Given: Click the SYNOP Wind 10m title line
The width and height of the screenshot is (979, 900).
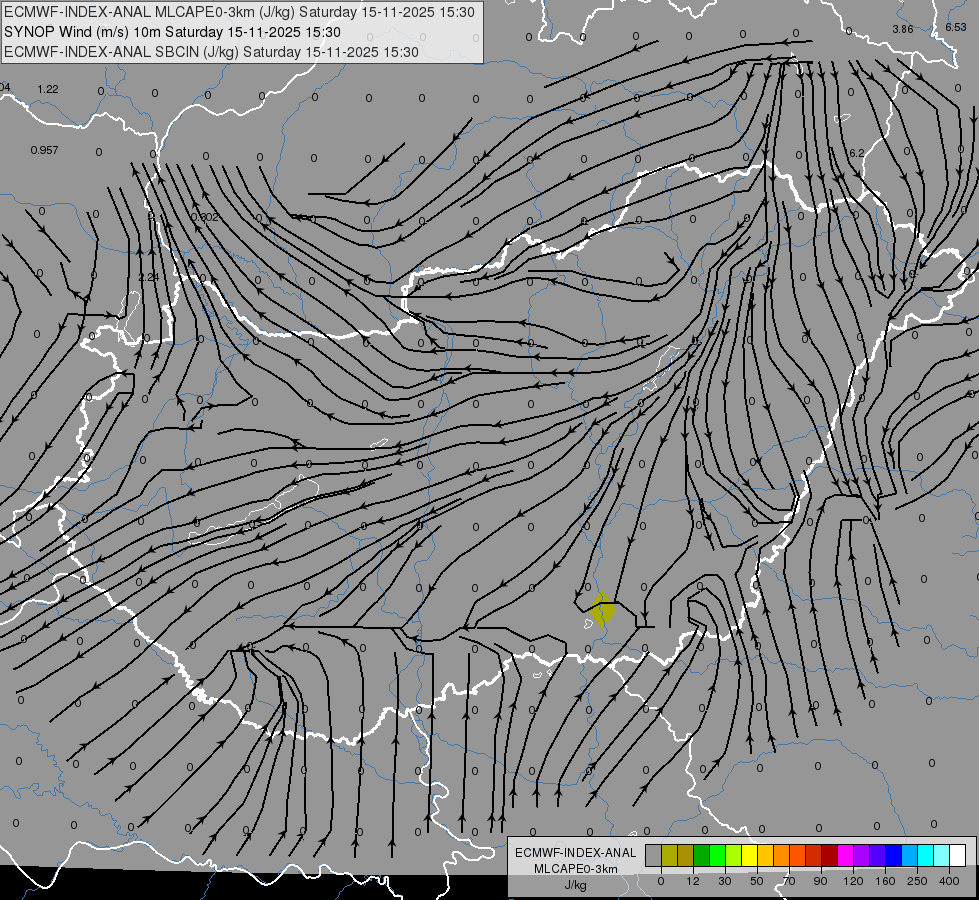Looking at the screenshot, I should click(x=172, y=32).
